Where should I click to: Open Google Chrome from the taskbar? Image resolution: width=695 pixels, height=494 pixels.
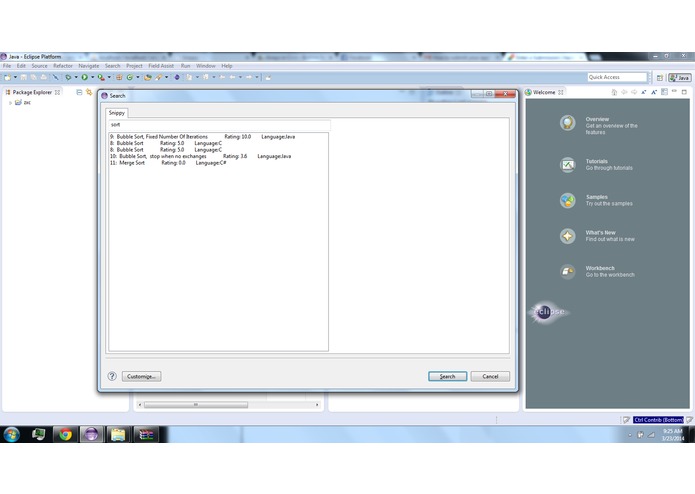[x=65, y=435]
